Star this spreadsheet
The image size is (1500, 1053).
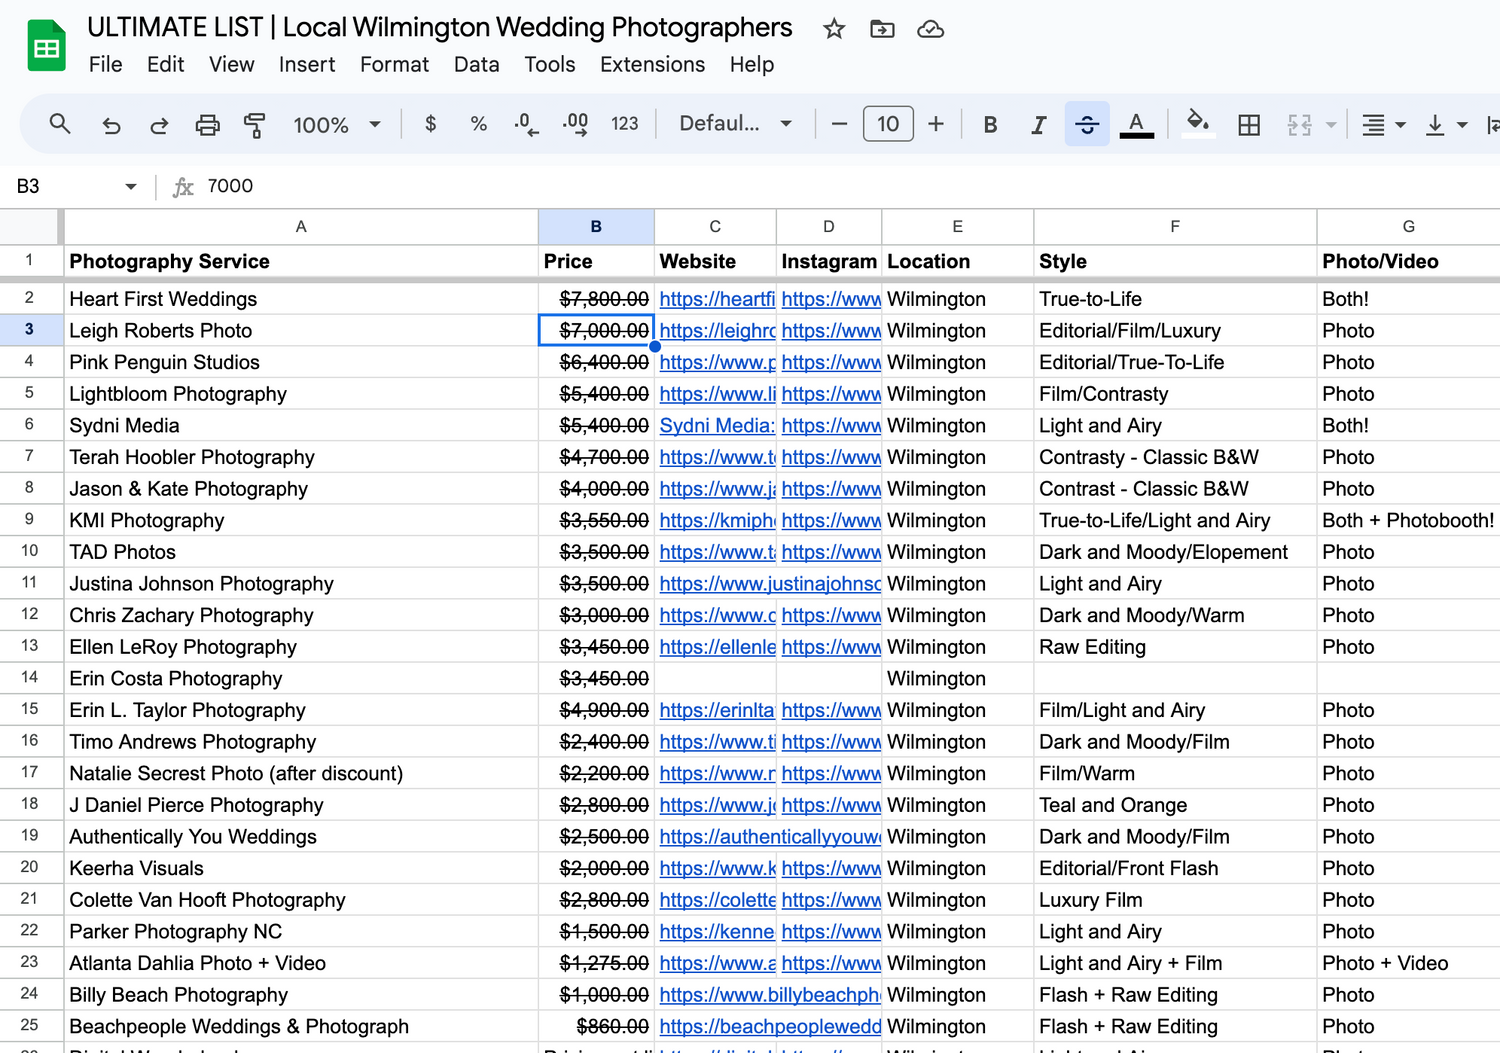pos(834,29)
